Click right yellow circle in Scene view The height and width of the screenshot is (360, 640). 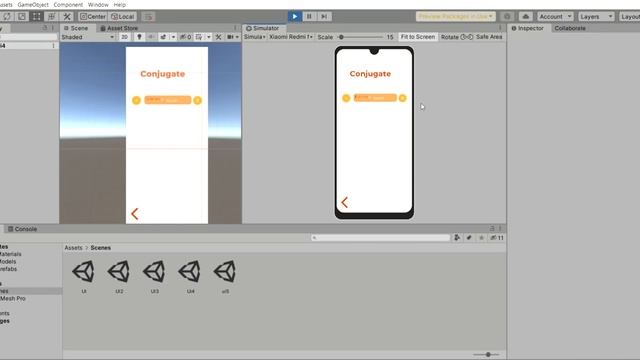pyautogui.click(x=198, y=100)
